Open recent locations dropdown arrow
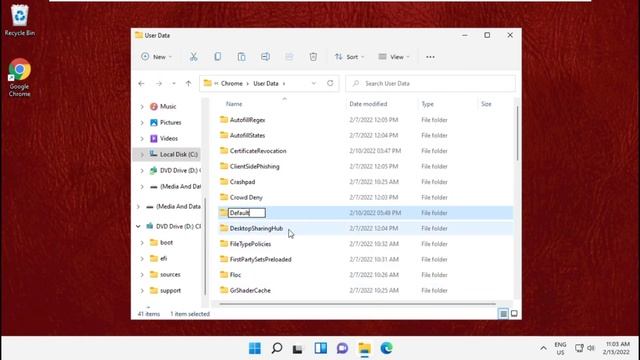This screenshot has height=360, width=640. pos(173,83)
